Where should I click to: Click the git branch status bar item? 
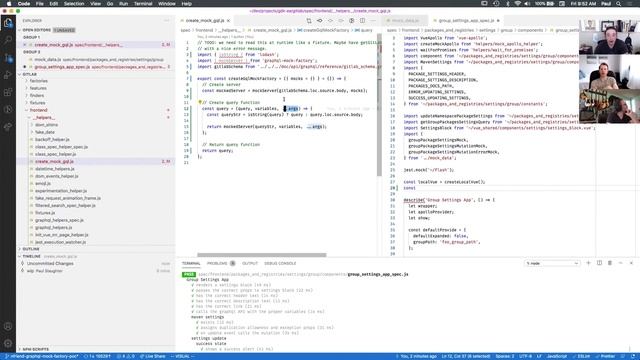click(42, 356)
